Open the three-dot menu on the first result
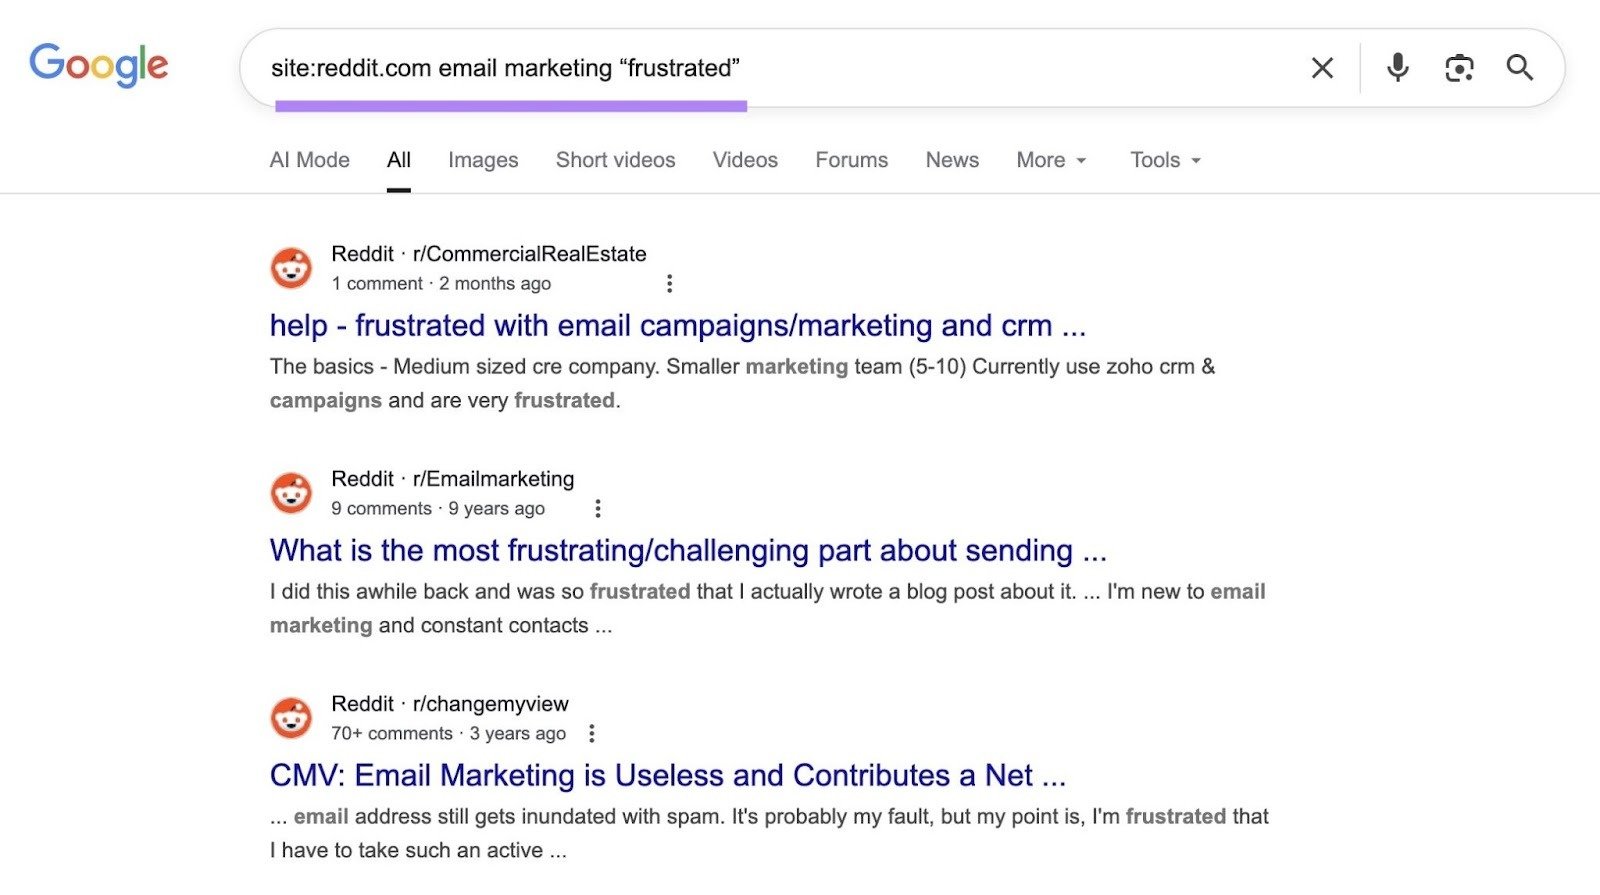Image resolution: width=1600 pixels, height=895 pixels. 669,284
